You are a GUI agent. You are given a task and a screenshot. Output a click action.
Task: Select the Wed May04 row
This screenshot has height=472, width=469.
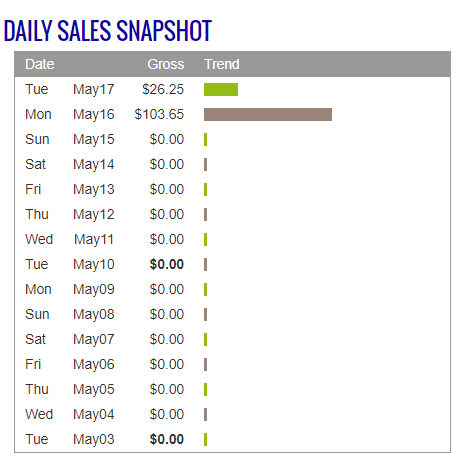(232, 414)
